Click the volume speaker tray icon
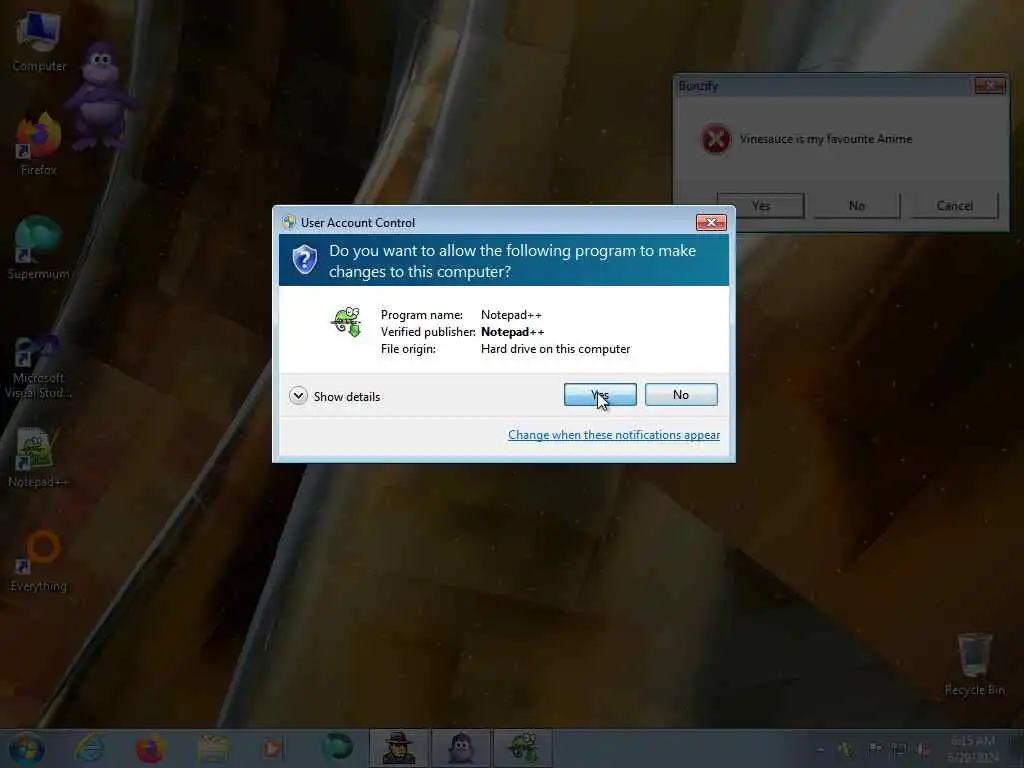 [x=923, y=749]
